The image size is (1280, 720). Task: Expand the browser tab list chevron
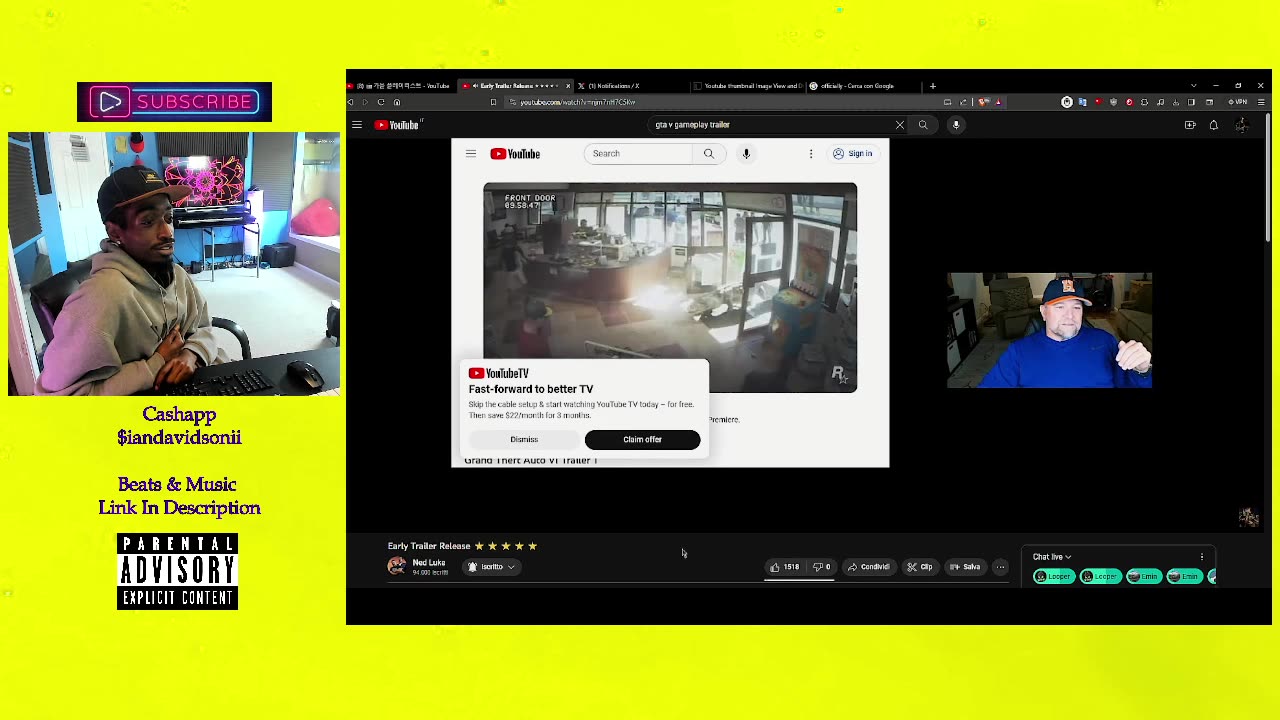(1193, 86)
